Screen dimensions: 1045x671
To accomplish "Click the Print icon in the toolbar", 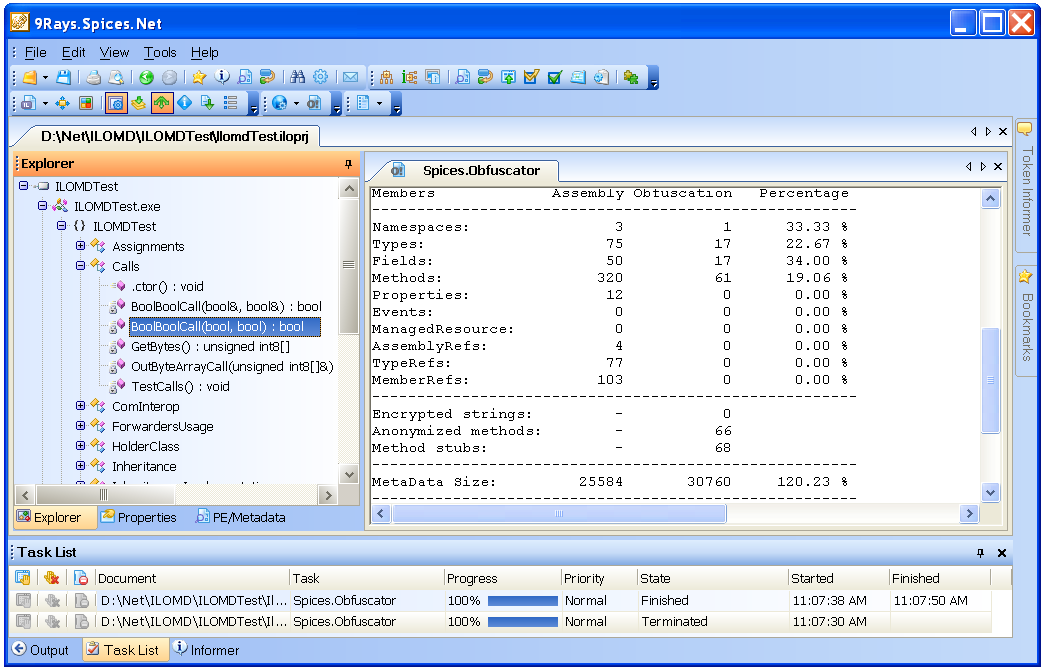I will tap(93, 77).
